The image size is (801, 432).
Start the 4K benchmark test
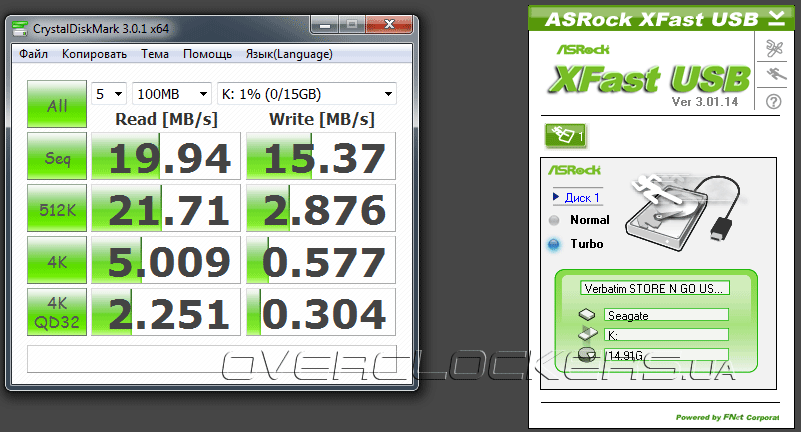tap(57, 260)
